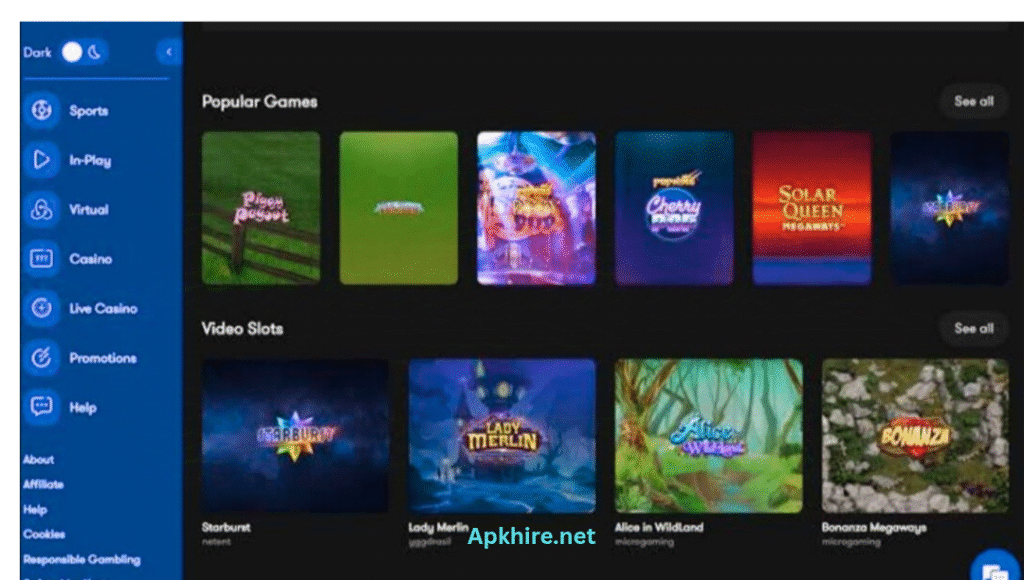Click the Live Casino roulette icon
The image size is (1024, 580).
click(42, 308)
